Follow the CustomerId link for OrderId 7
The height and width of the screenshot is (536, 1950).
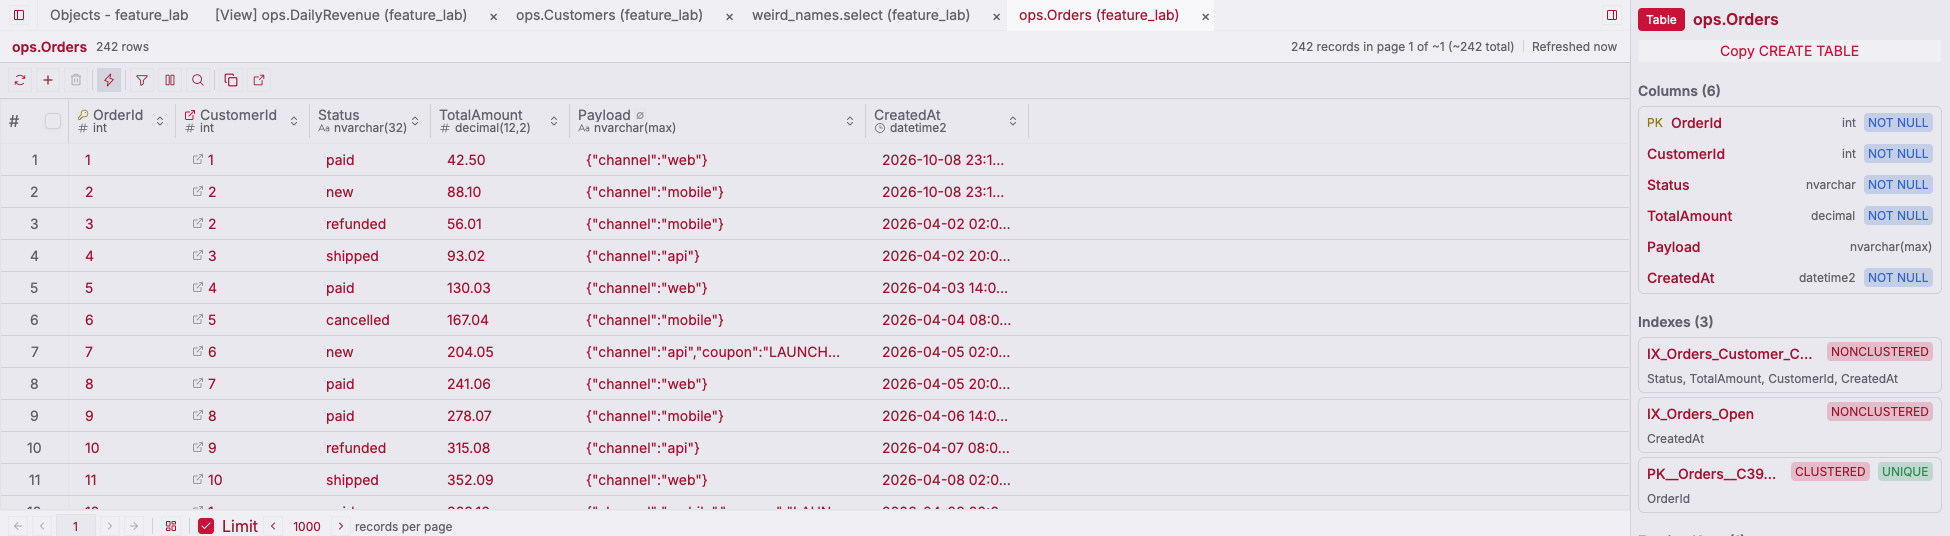tap(198, 352)
